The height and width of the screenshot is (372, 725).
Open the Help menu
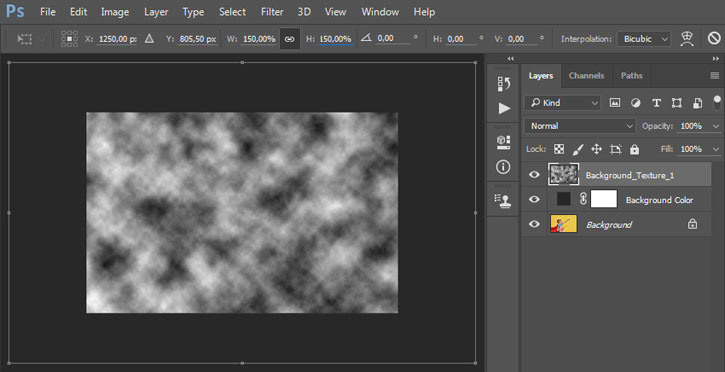tap(424, 12)
